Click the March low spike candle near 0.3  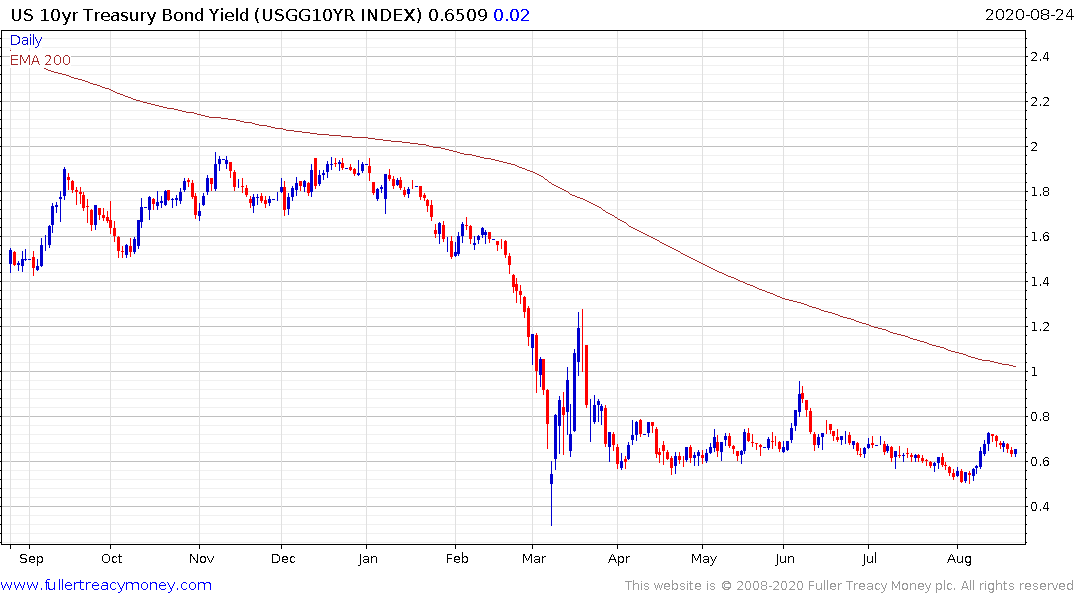pyautogui.click(x=551, y=494)
